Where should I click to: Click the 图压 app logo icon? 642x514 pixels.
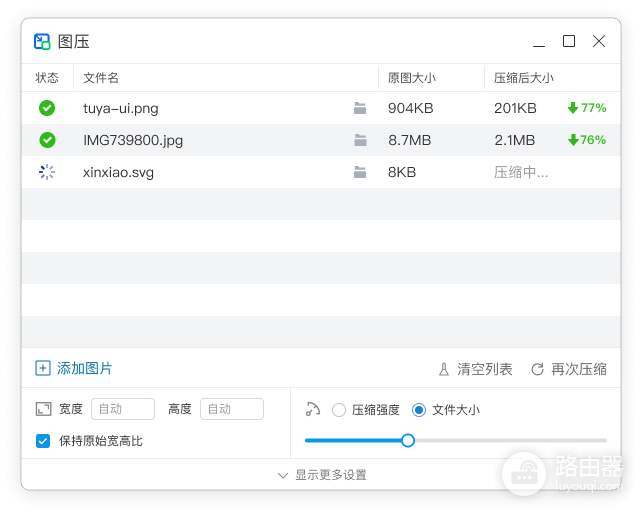click(42, 41)
